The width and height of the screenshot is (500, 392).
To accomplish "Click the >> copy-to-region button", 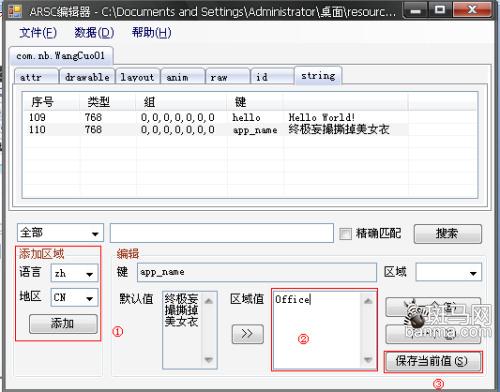I will coord(247,334).
